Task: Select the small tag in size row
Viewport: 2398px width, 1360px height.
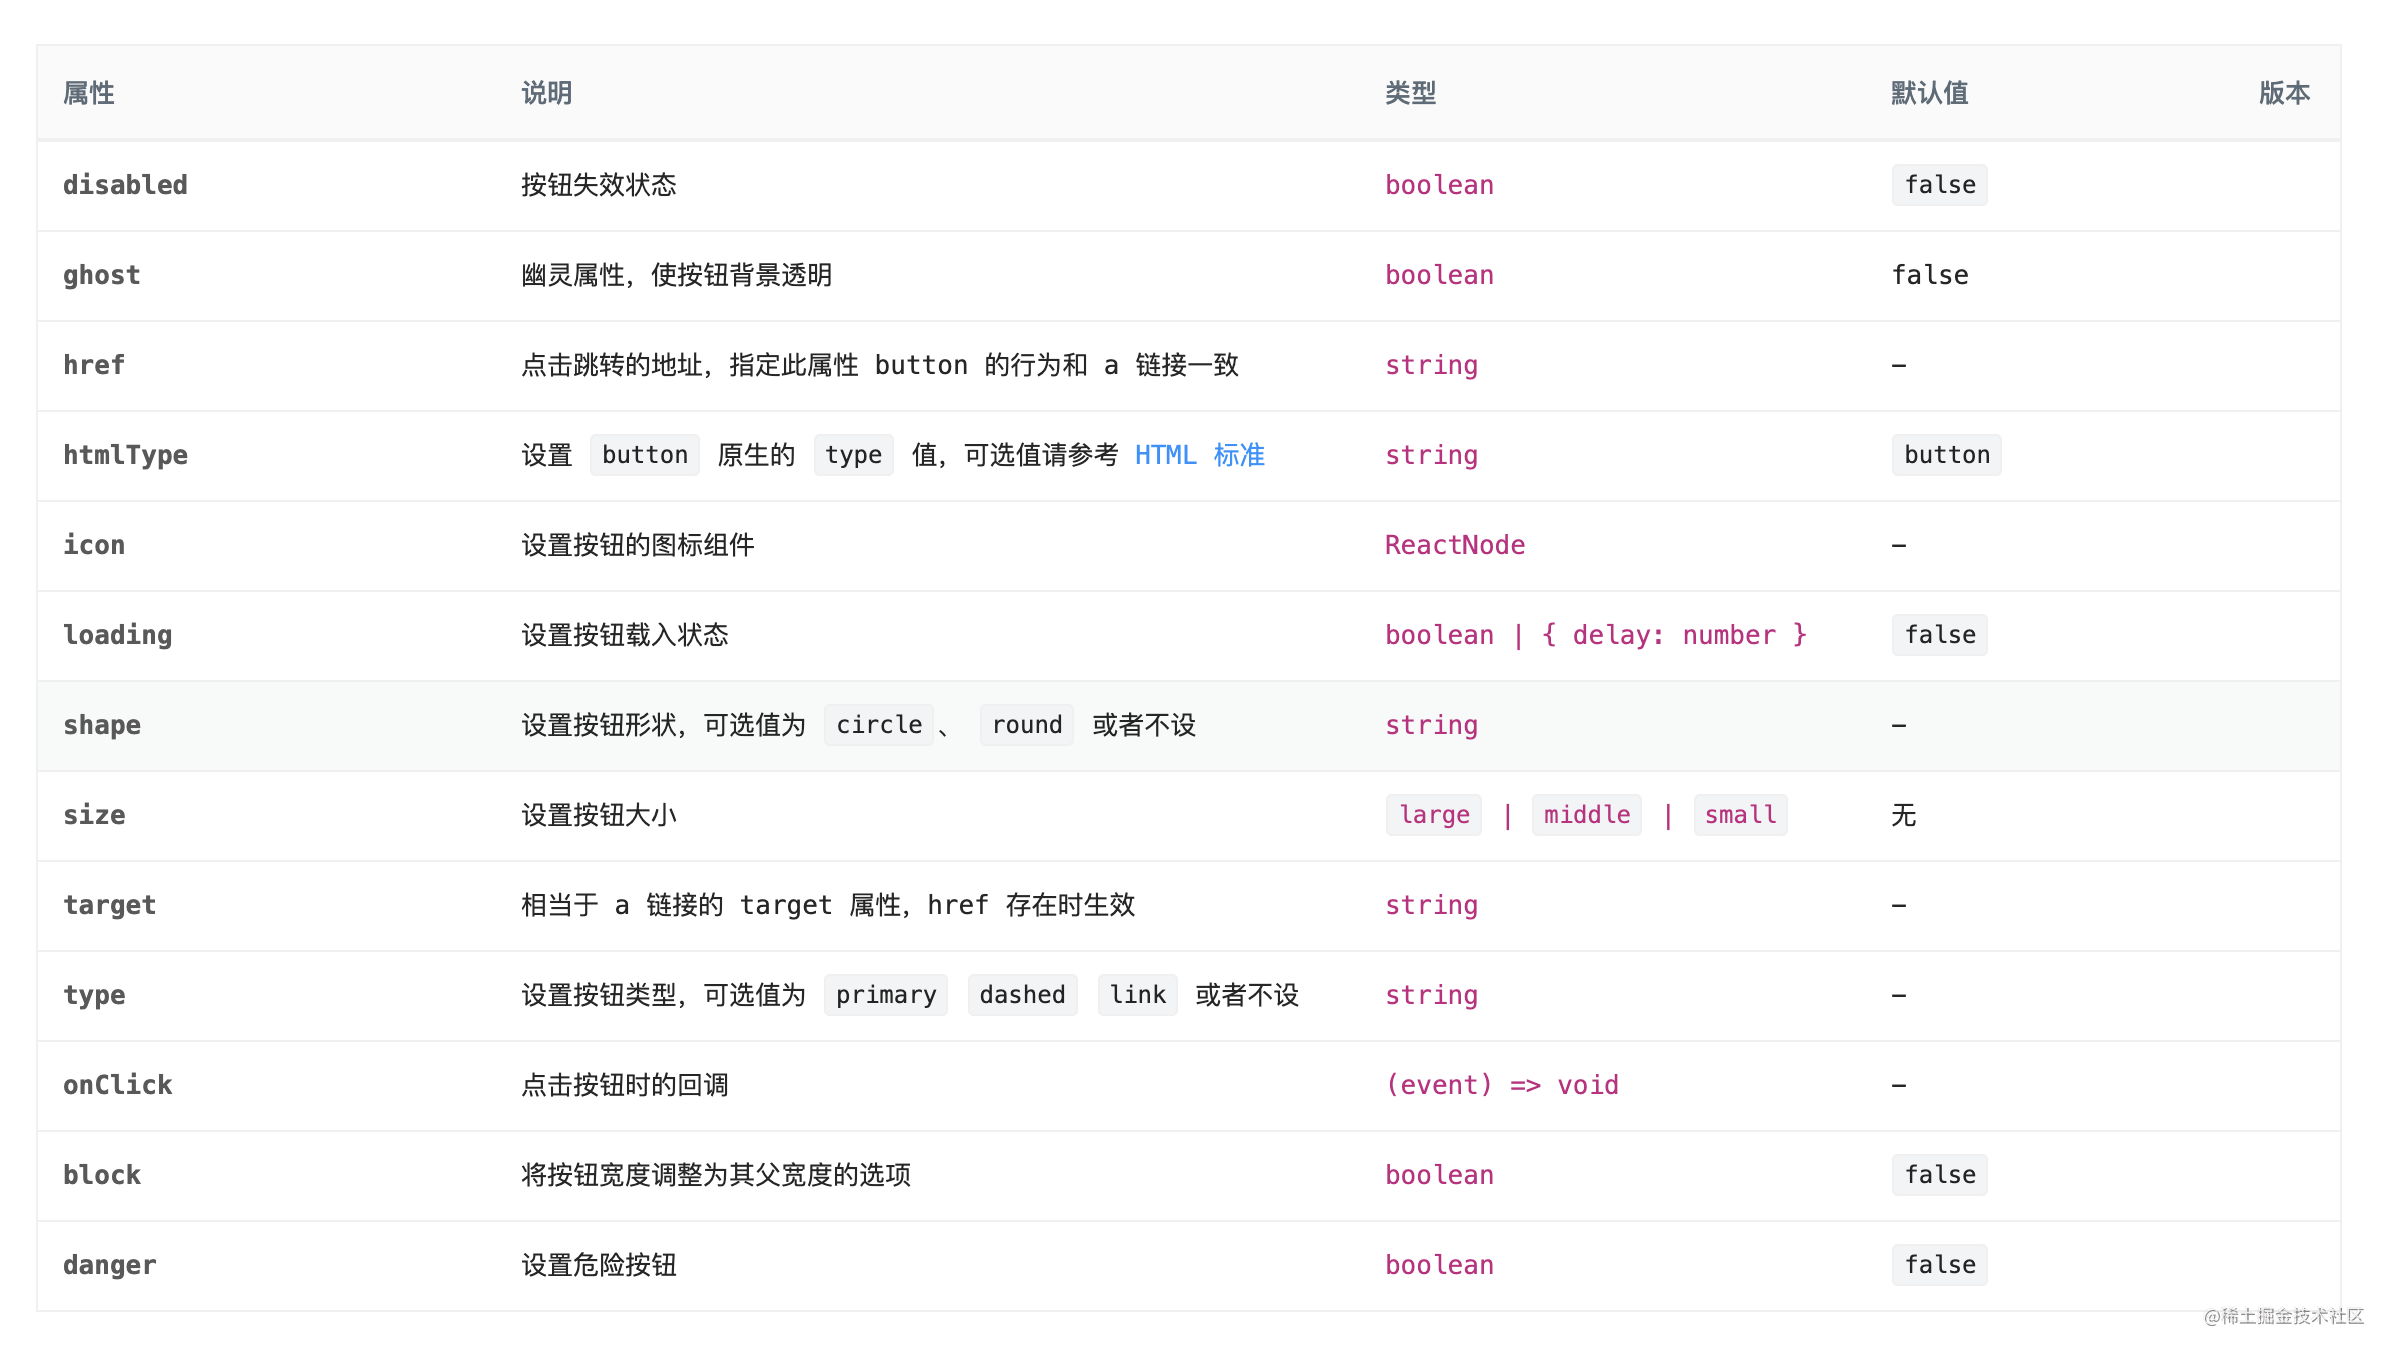Action: (x=1740, y=814)
